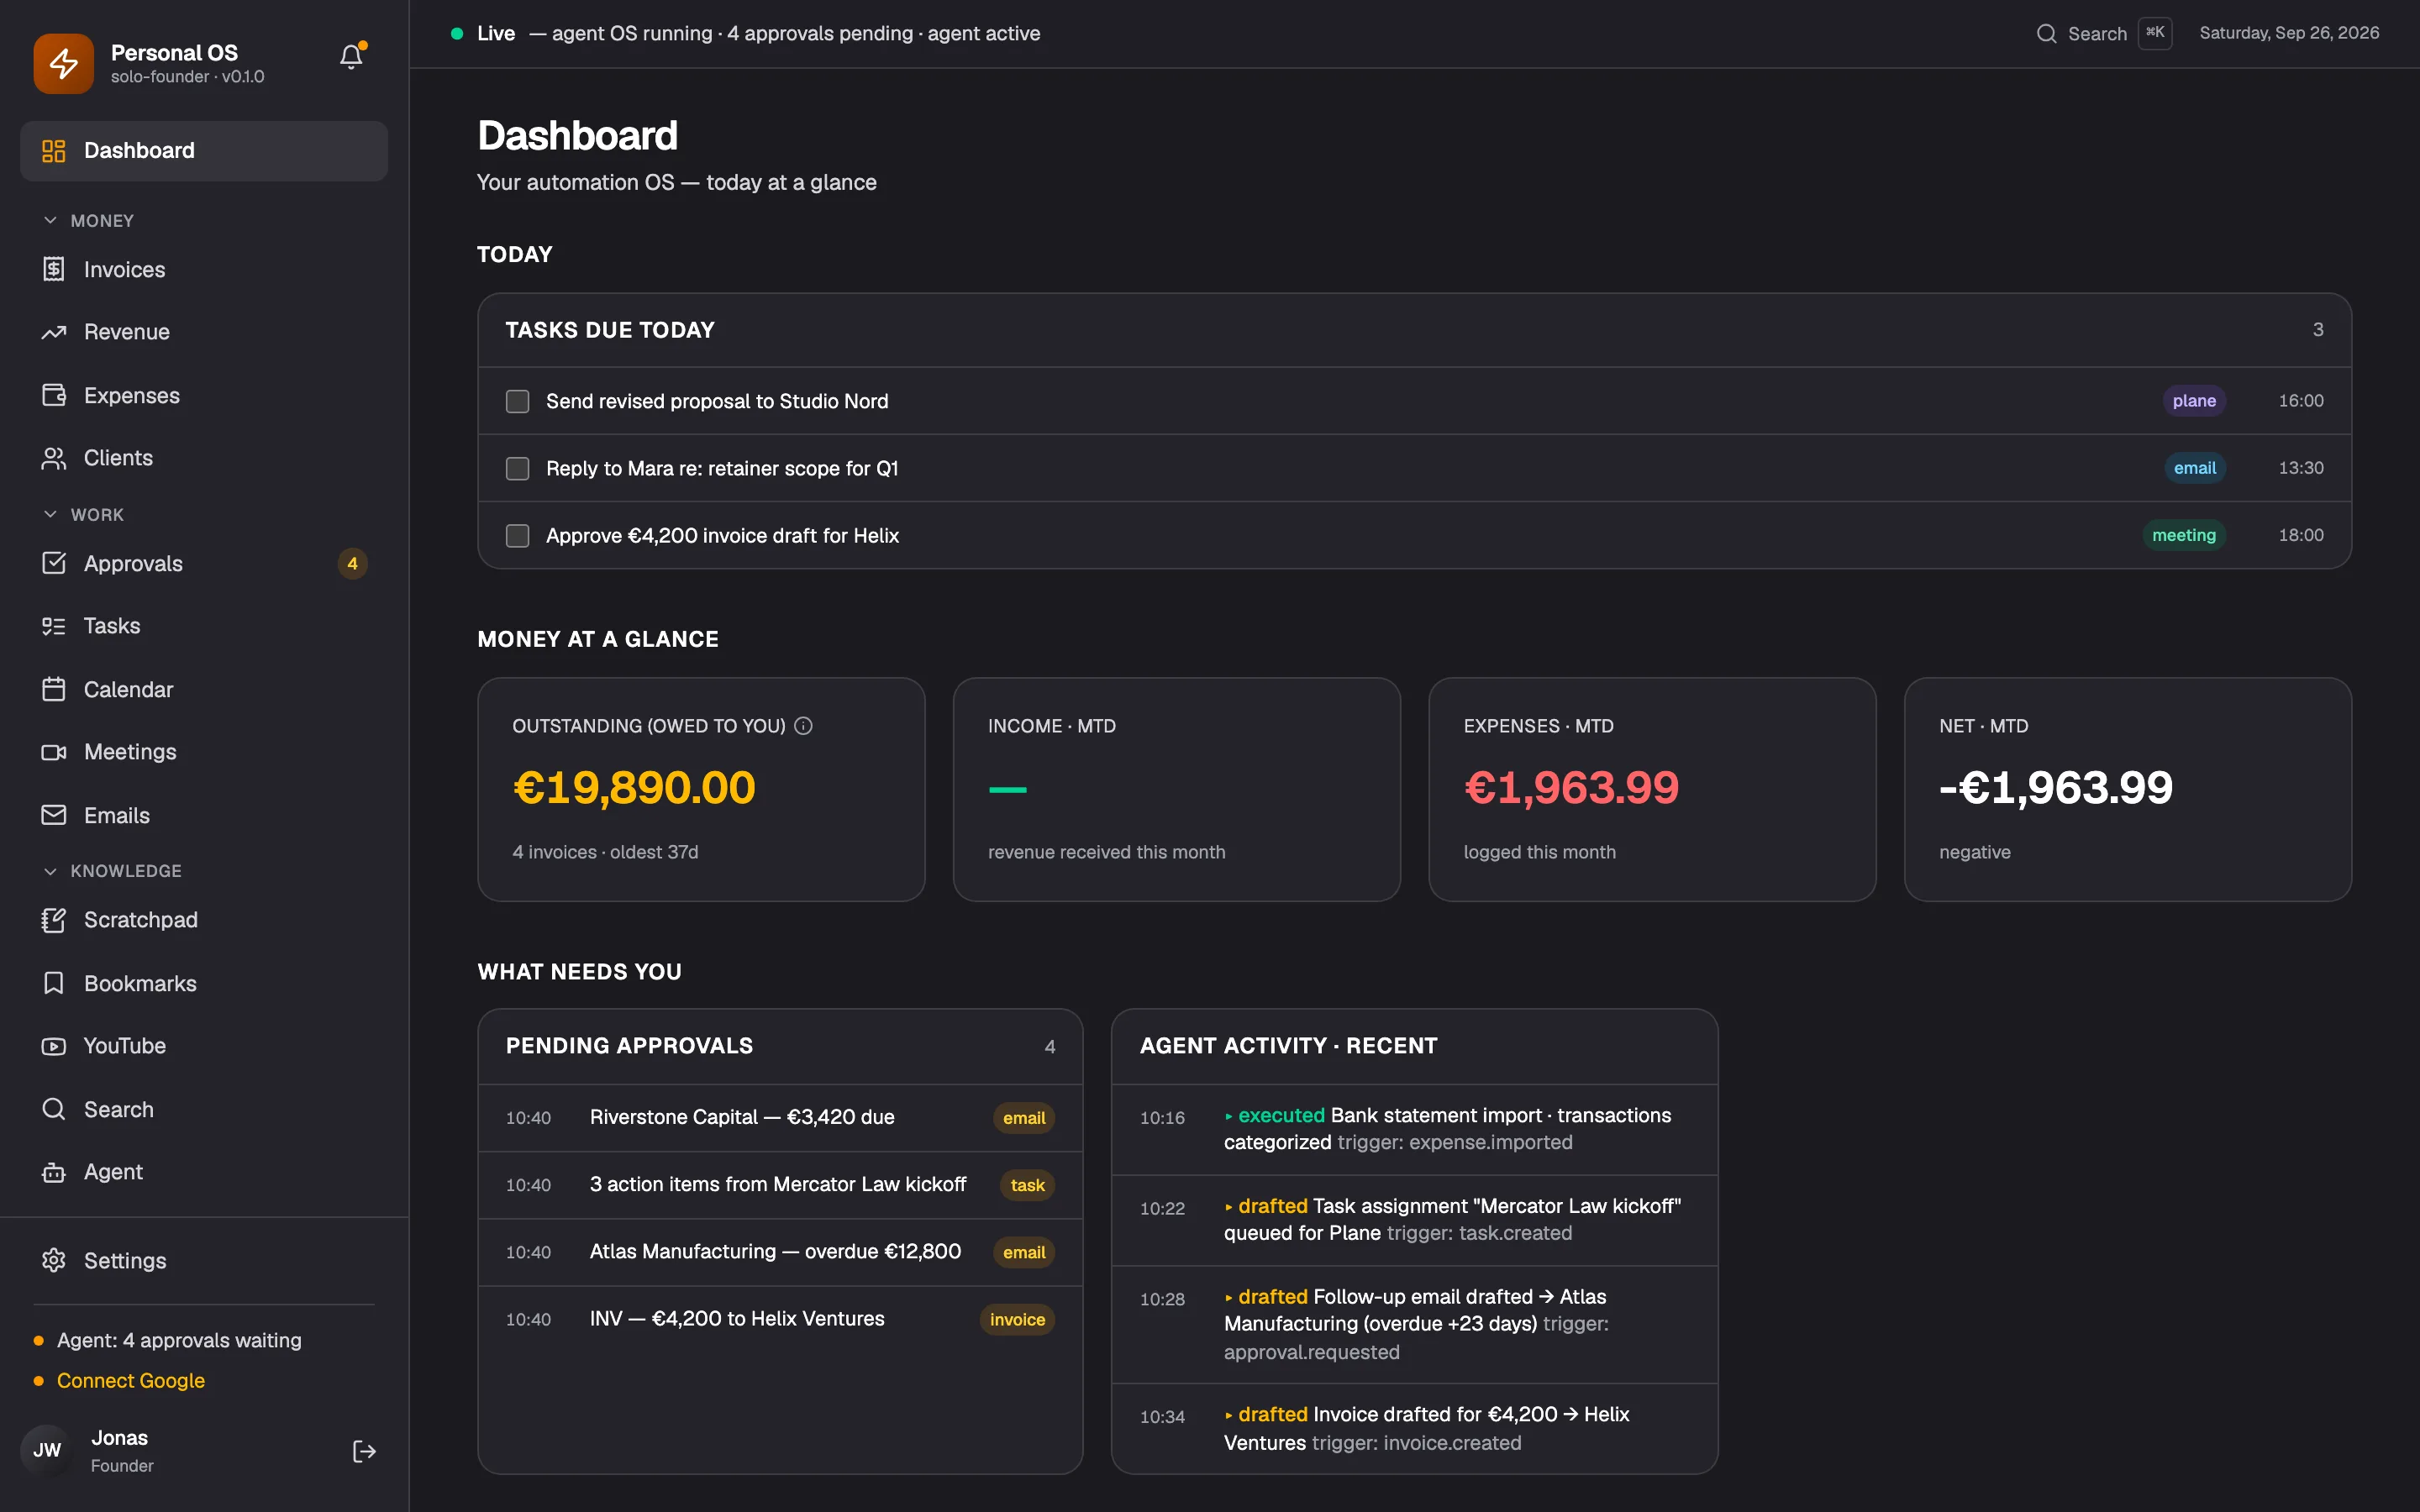Open the Scratchpad page
Screen dimensions: 2420x1512
[x=204, y=920]
